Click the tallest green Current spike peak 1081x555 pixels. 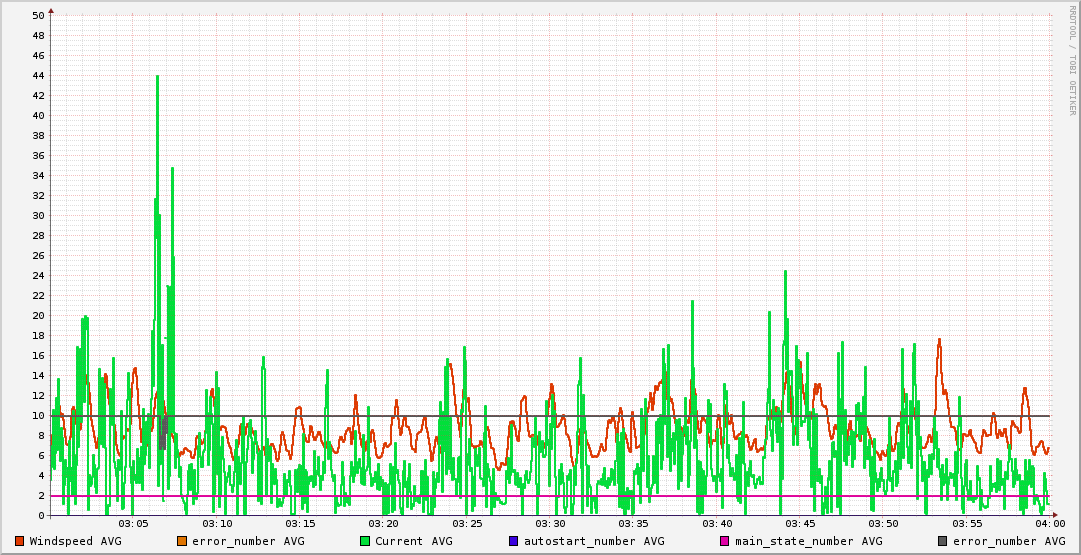tap(157, 77)
